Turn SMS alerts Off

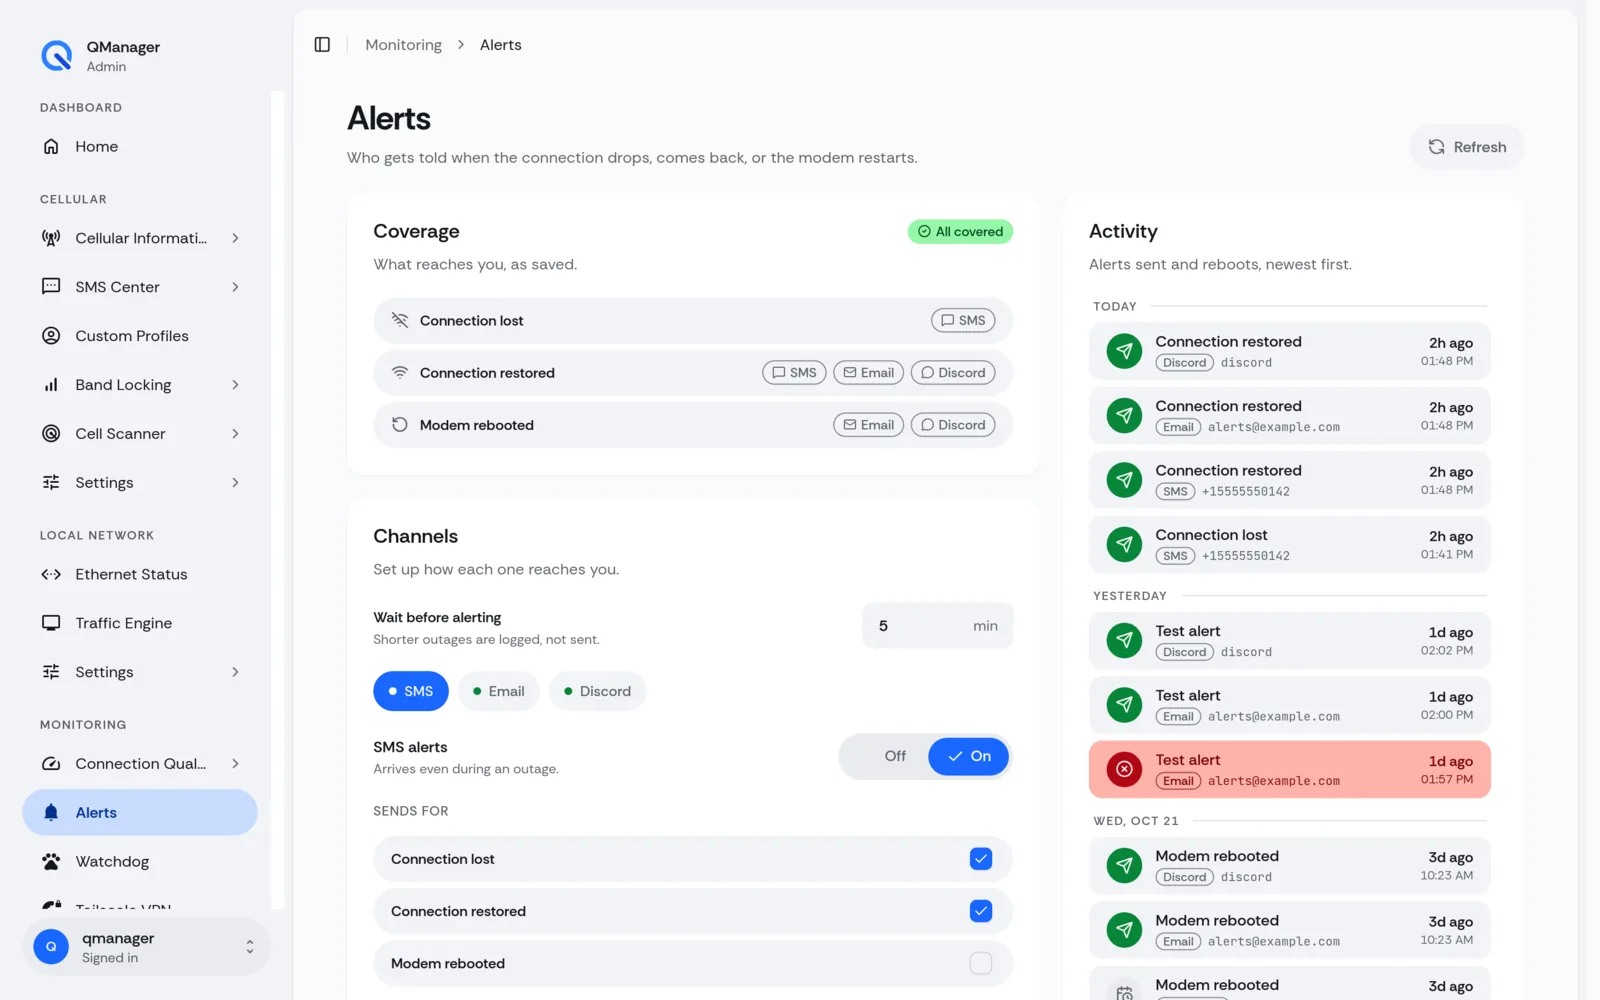tap(895, 757)
